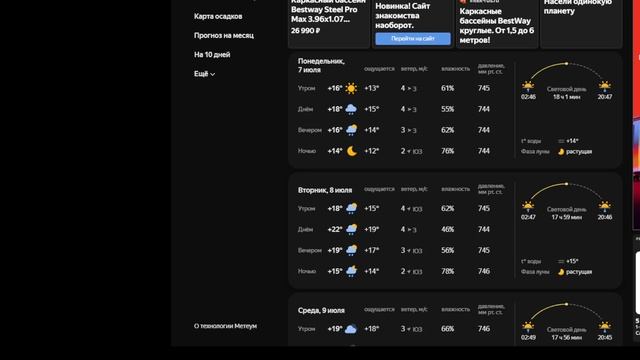The height and width of the screenshot is (360, 640).
Task: Click the Вторник, 8 июля heading
Action: (x=325, y=190)
